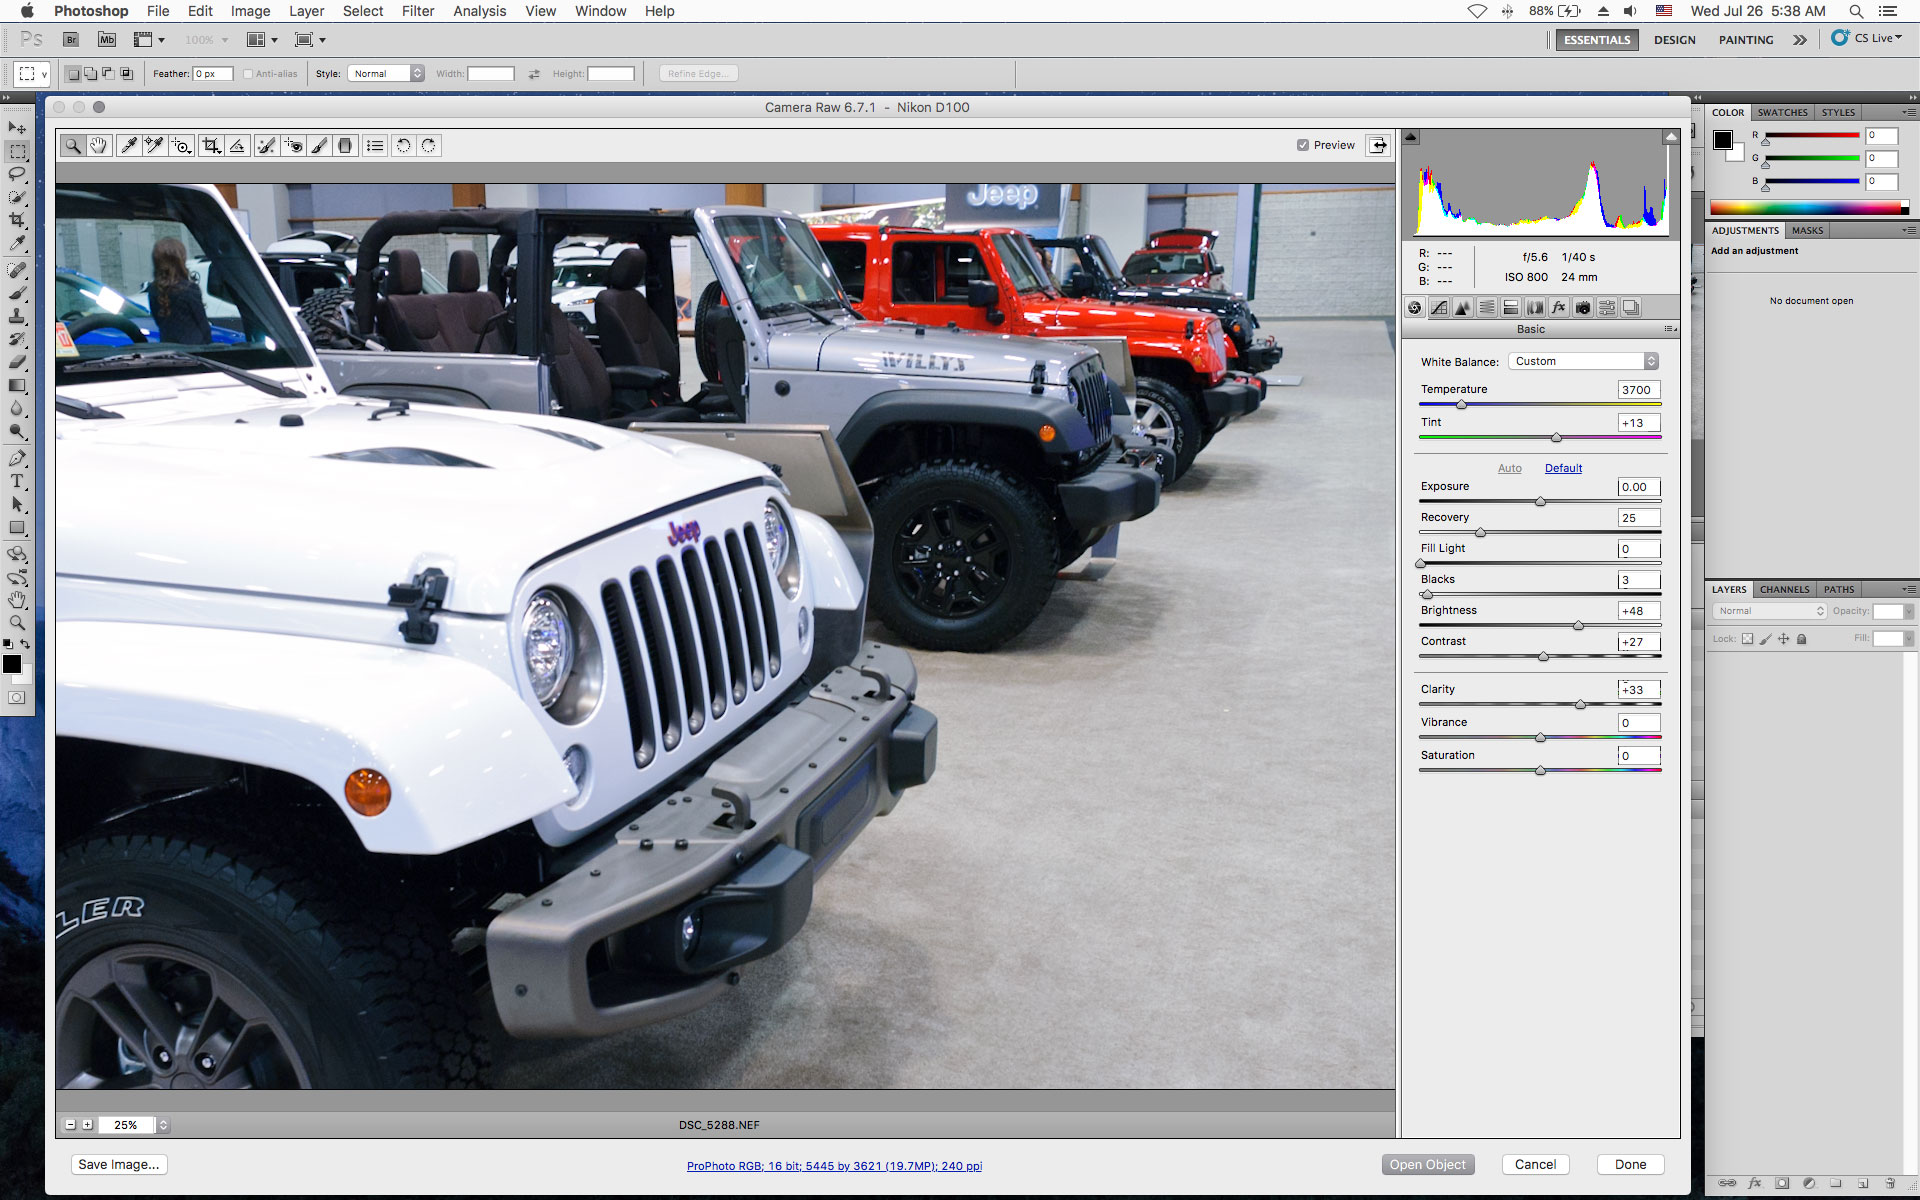Click the Clarity slider handle
1920x1200 pixels.
tap(1580, 705)
